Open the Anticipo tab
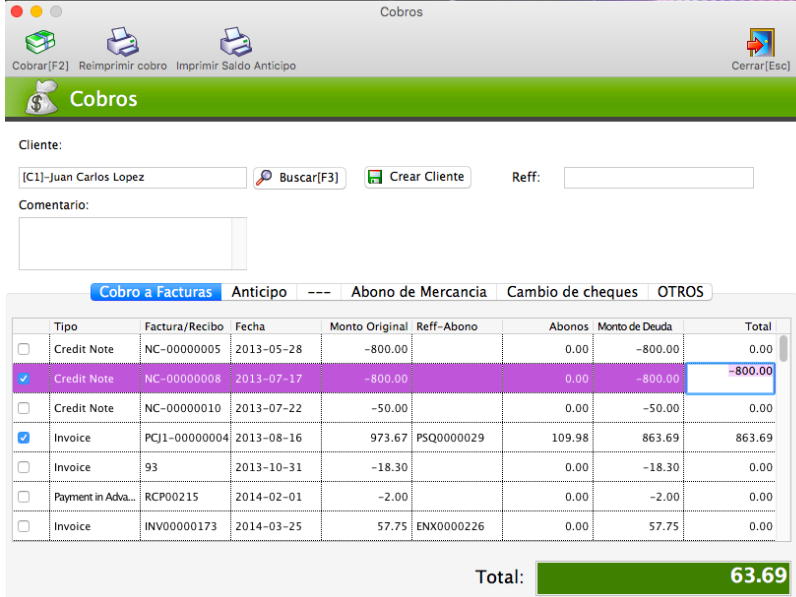 coord(259,292)
